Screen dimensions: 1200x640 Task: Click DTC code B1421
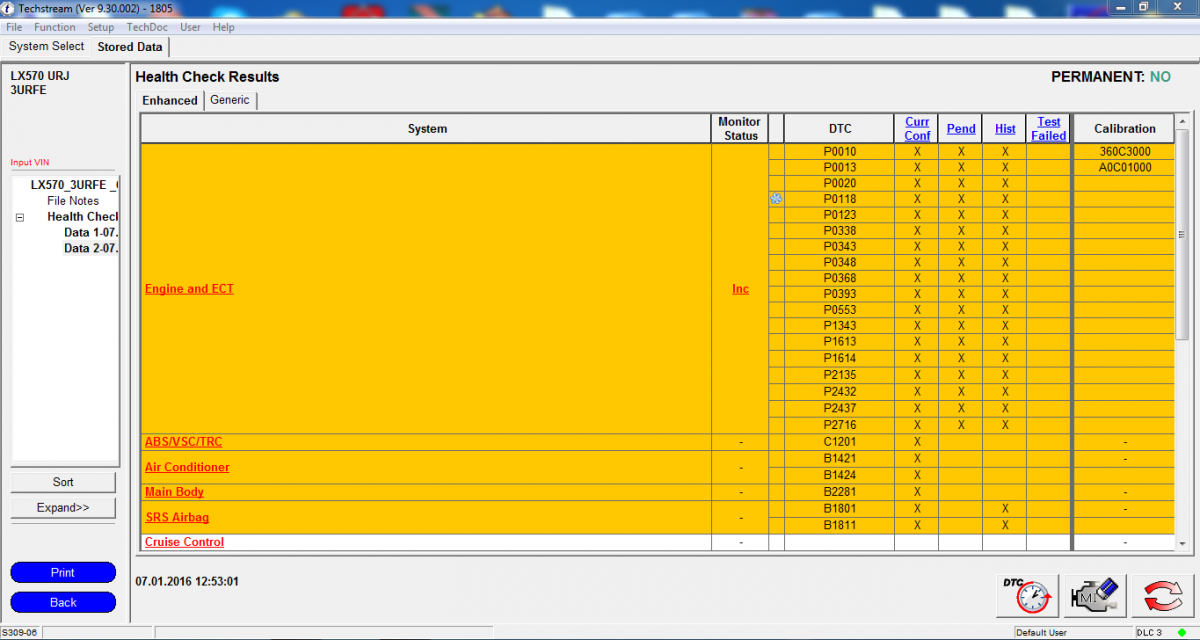[840, 459]
